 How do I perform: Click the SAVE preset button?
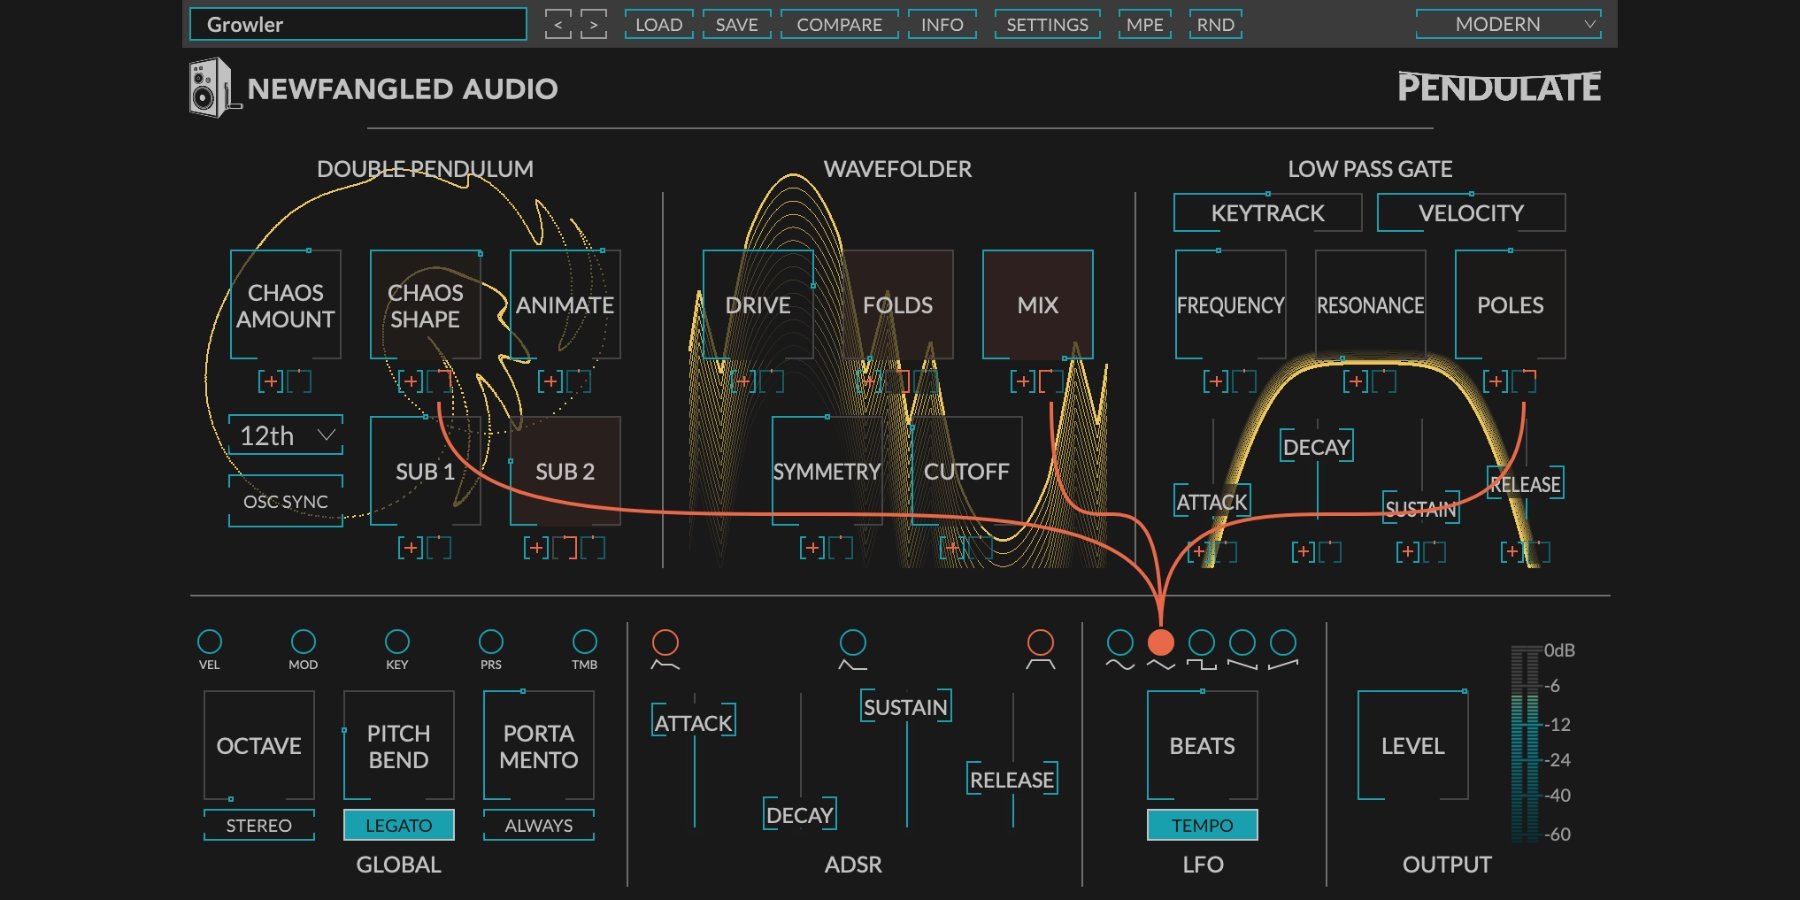pyautogui.click(x=736, y=24)
